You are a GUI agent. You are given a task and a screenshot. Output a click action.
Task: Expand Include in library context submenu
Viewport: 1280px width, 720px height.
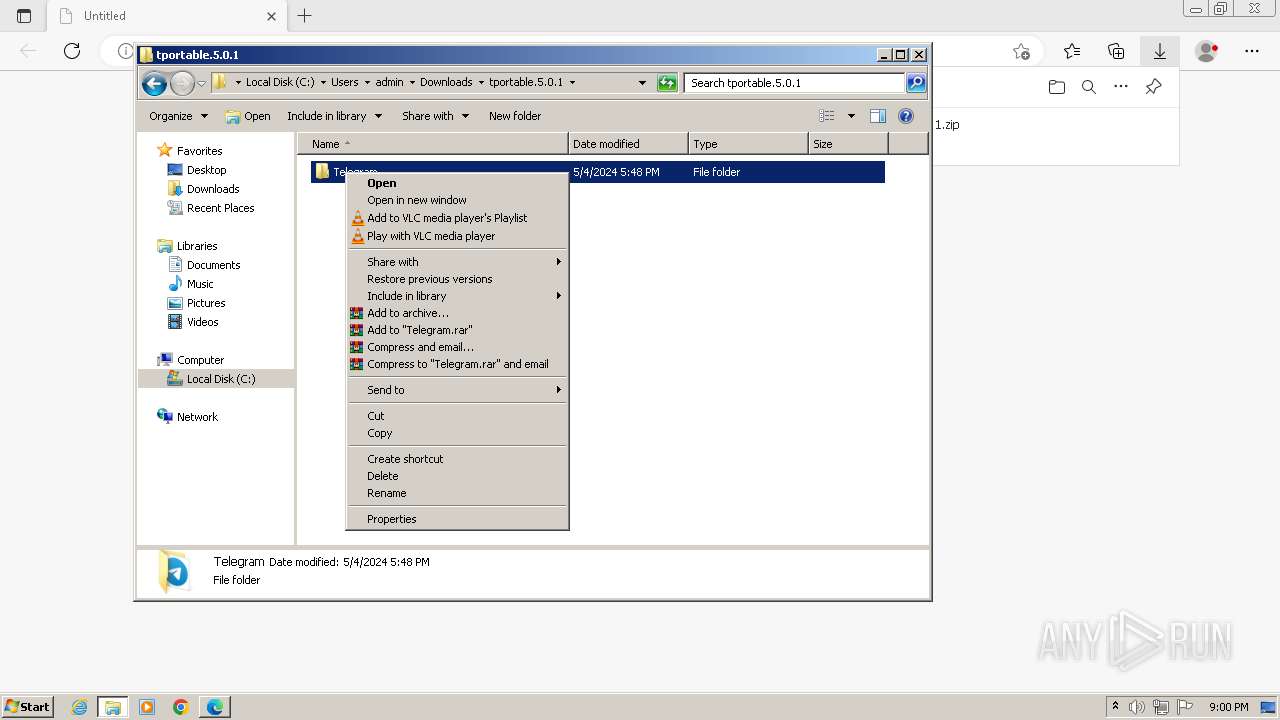pos(457,296)
